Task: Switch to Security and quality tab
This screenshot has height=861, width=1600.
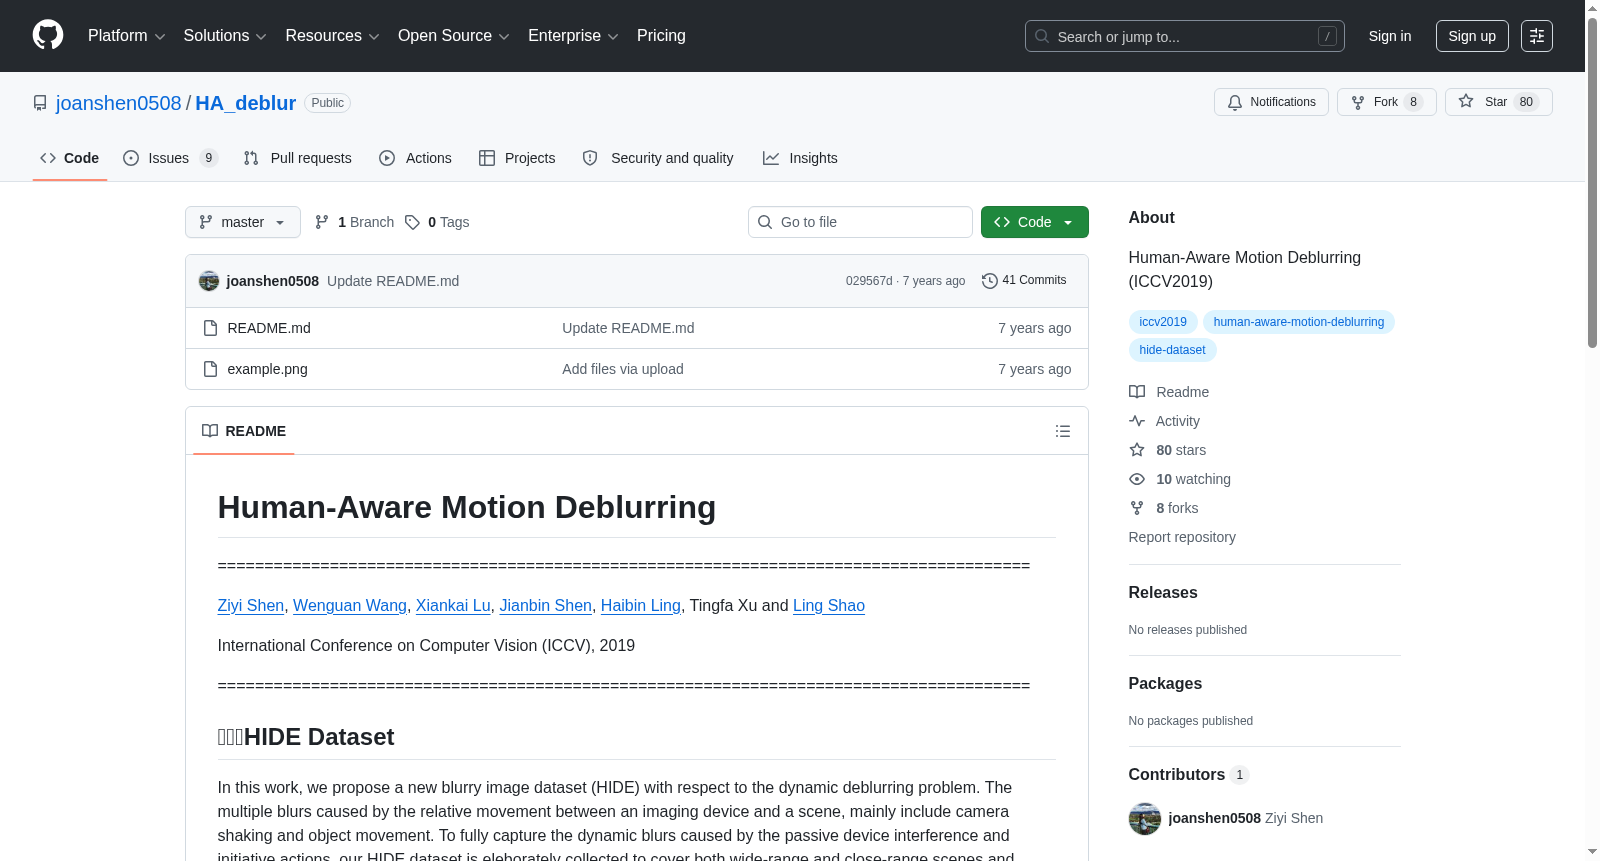Action: (658, 158)
